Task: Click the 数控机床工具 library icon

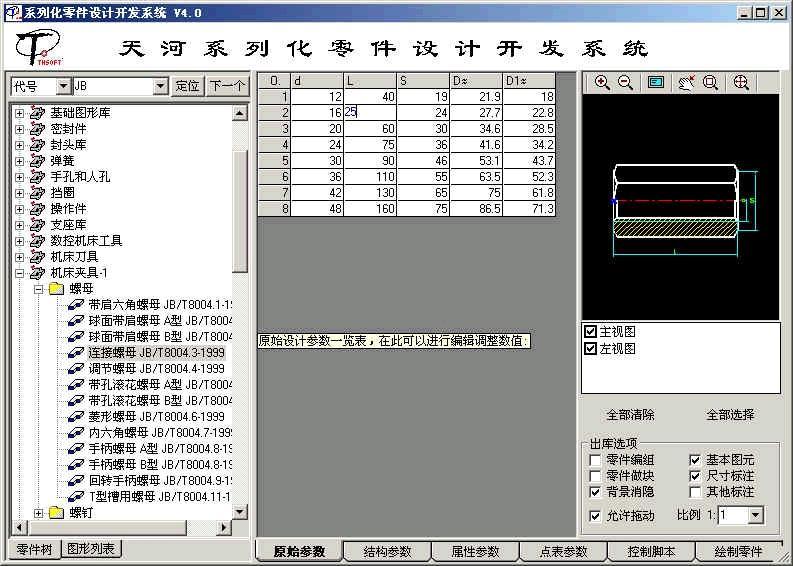Action: (37, 241)
